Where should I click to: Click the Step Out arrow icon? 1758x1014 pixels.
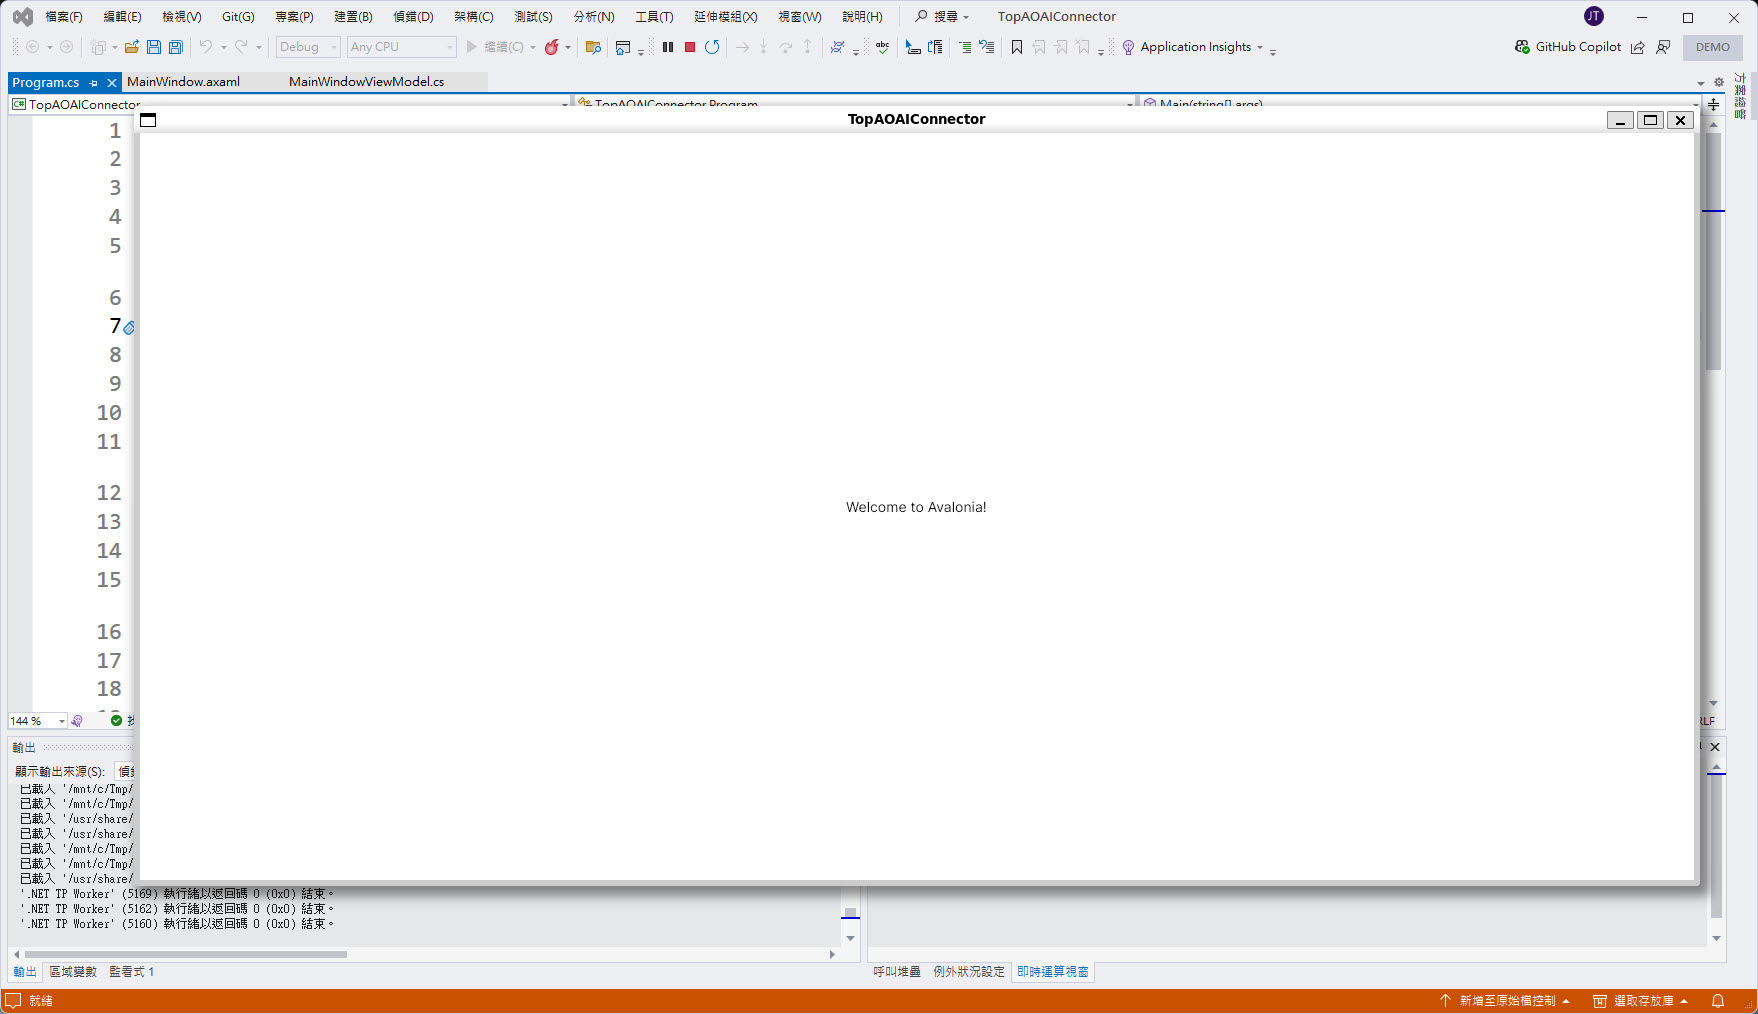[x=808, y=47]
